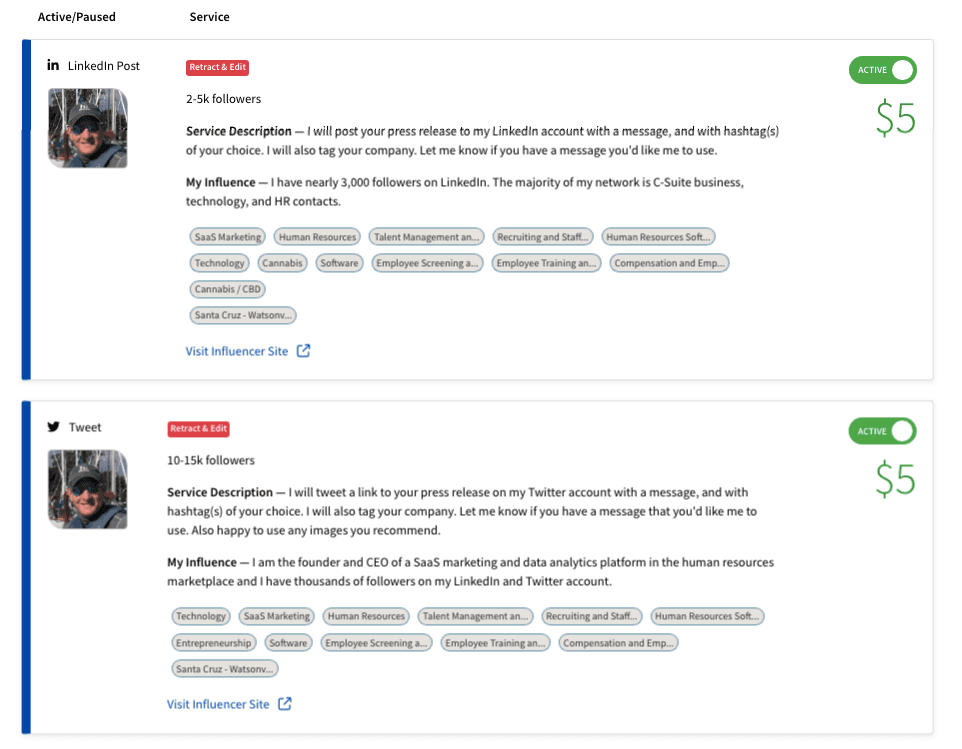This screenshot has width=962, height=749.
Task: Click the $5 price on Tweet service
Action: coord(895,480)
